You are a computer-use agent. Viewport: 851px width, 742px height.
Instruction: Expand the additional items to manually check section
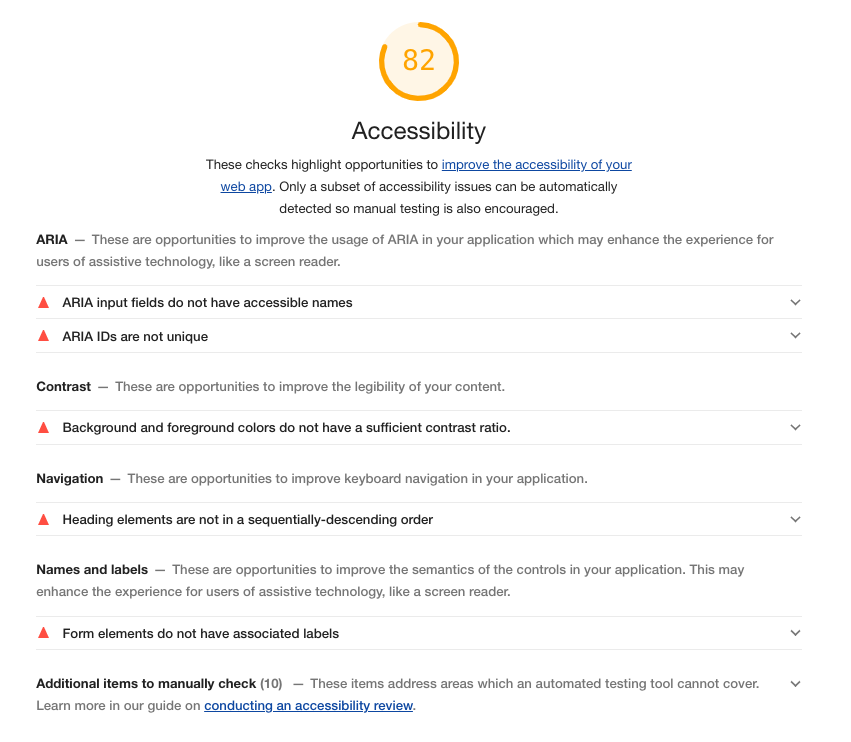pyautogui.click(x=795, y=683)
